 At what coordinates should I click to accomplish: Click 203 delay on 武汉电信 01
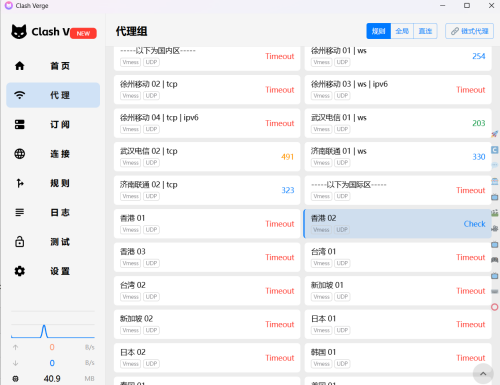pyautogui.click(x=479, y=123)
